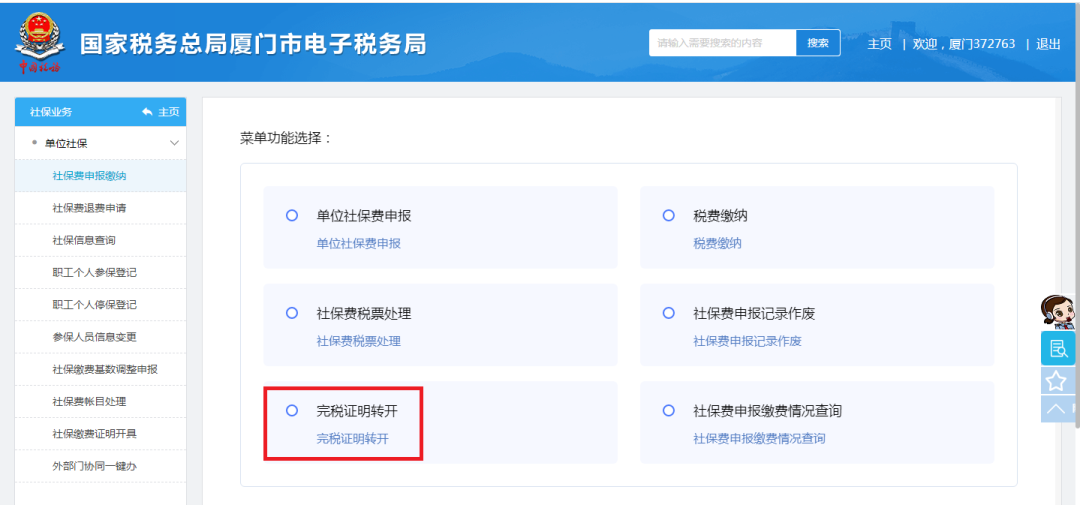Screen dimensions: 1080x505
Task: Collapse the 单位社保 chevron
Action: coord(174,143)
